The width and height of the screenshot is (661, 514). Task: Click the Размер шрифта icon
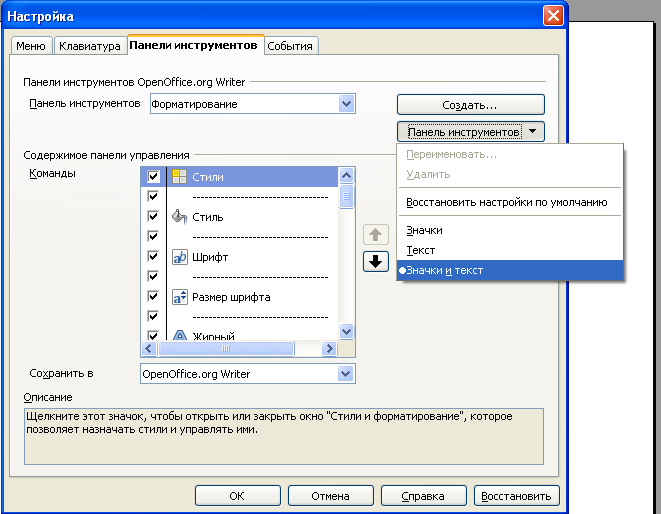180,297
